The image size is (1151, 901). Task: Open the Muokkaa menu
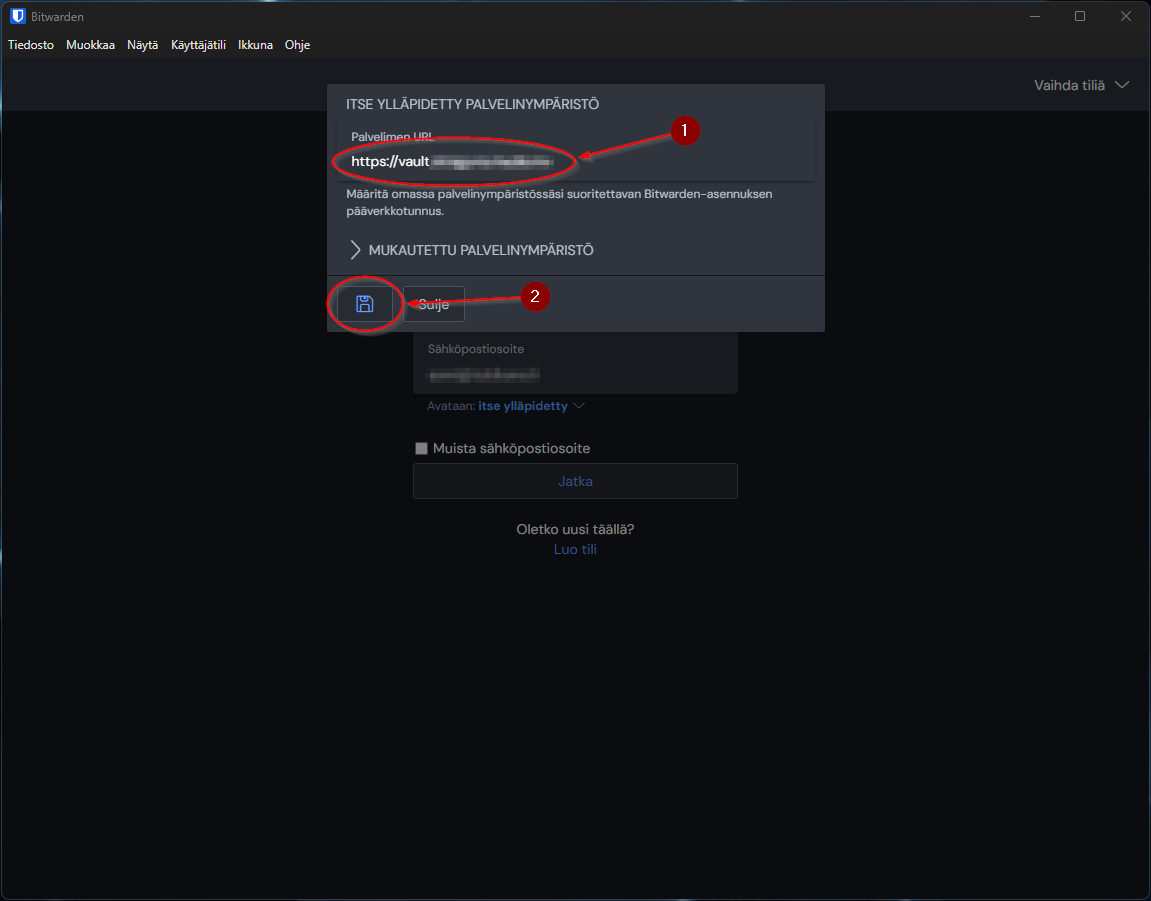click(90, 45)
